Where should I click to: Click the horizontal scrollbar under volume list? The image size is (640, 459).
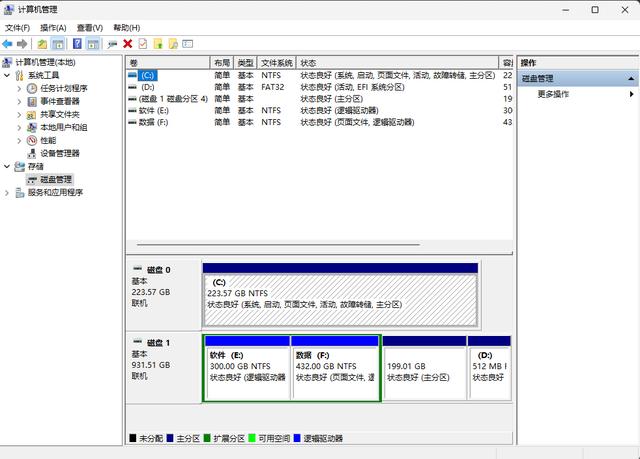(278, 245)
